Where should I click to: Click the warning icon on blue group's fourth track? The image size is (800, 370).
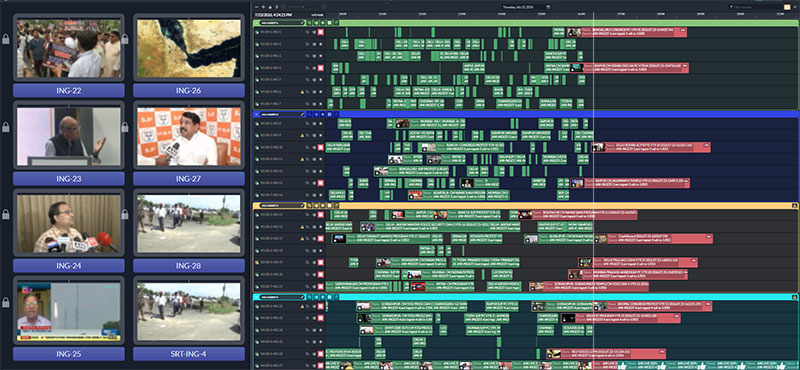(x=302, y=159)
